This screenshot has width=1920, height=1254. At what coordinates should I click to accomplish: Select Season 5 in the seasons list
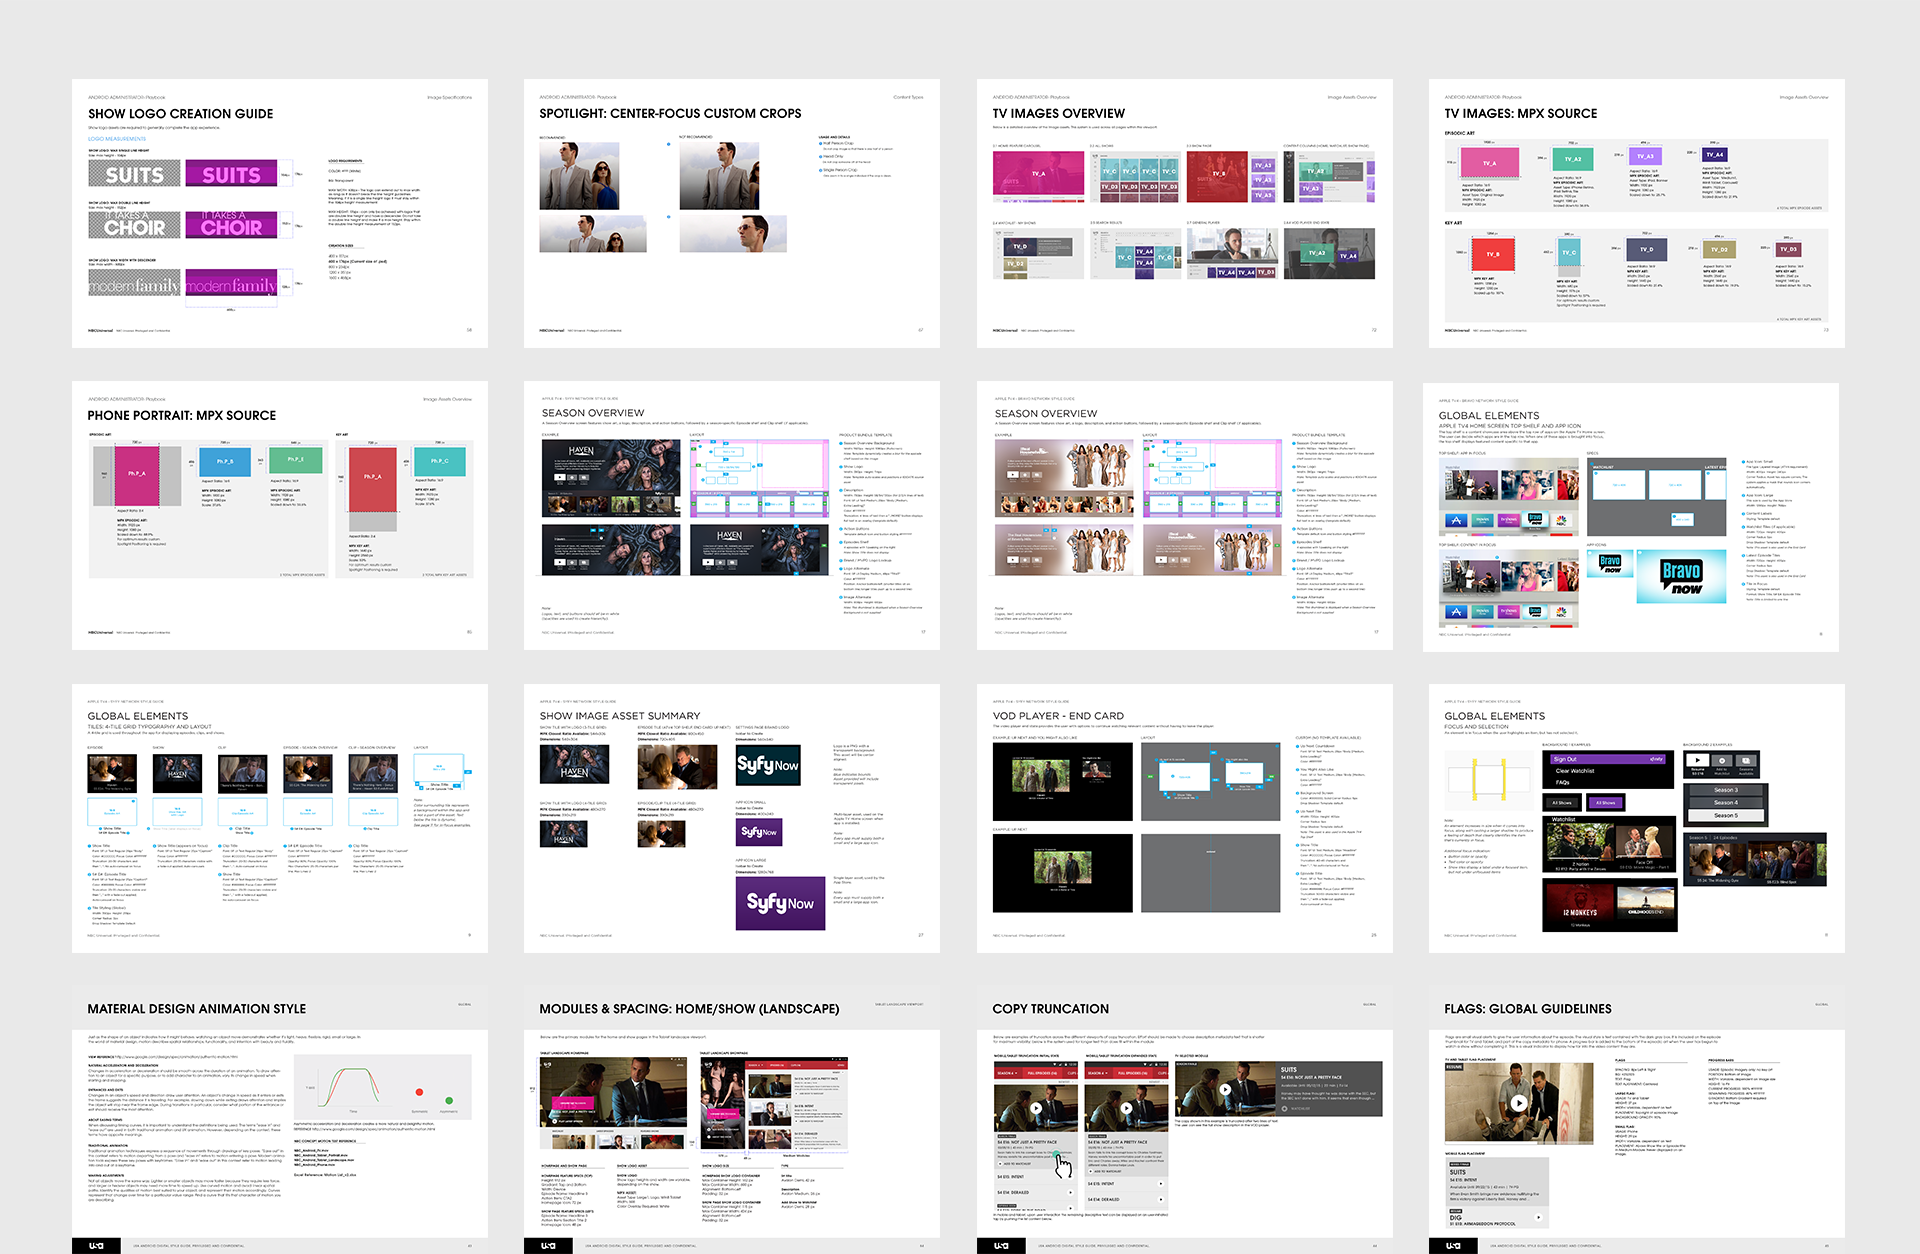[x=1726, y=815]
